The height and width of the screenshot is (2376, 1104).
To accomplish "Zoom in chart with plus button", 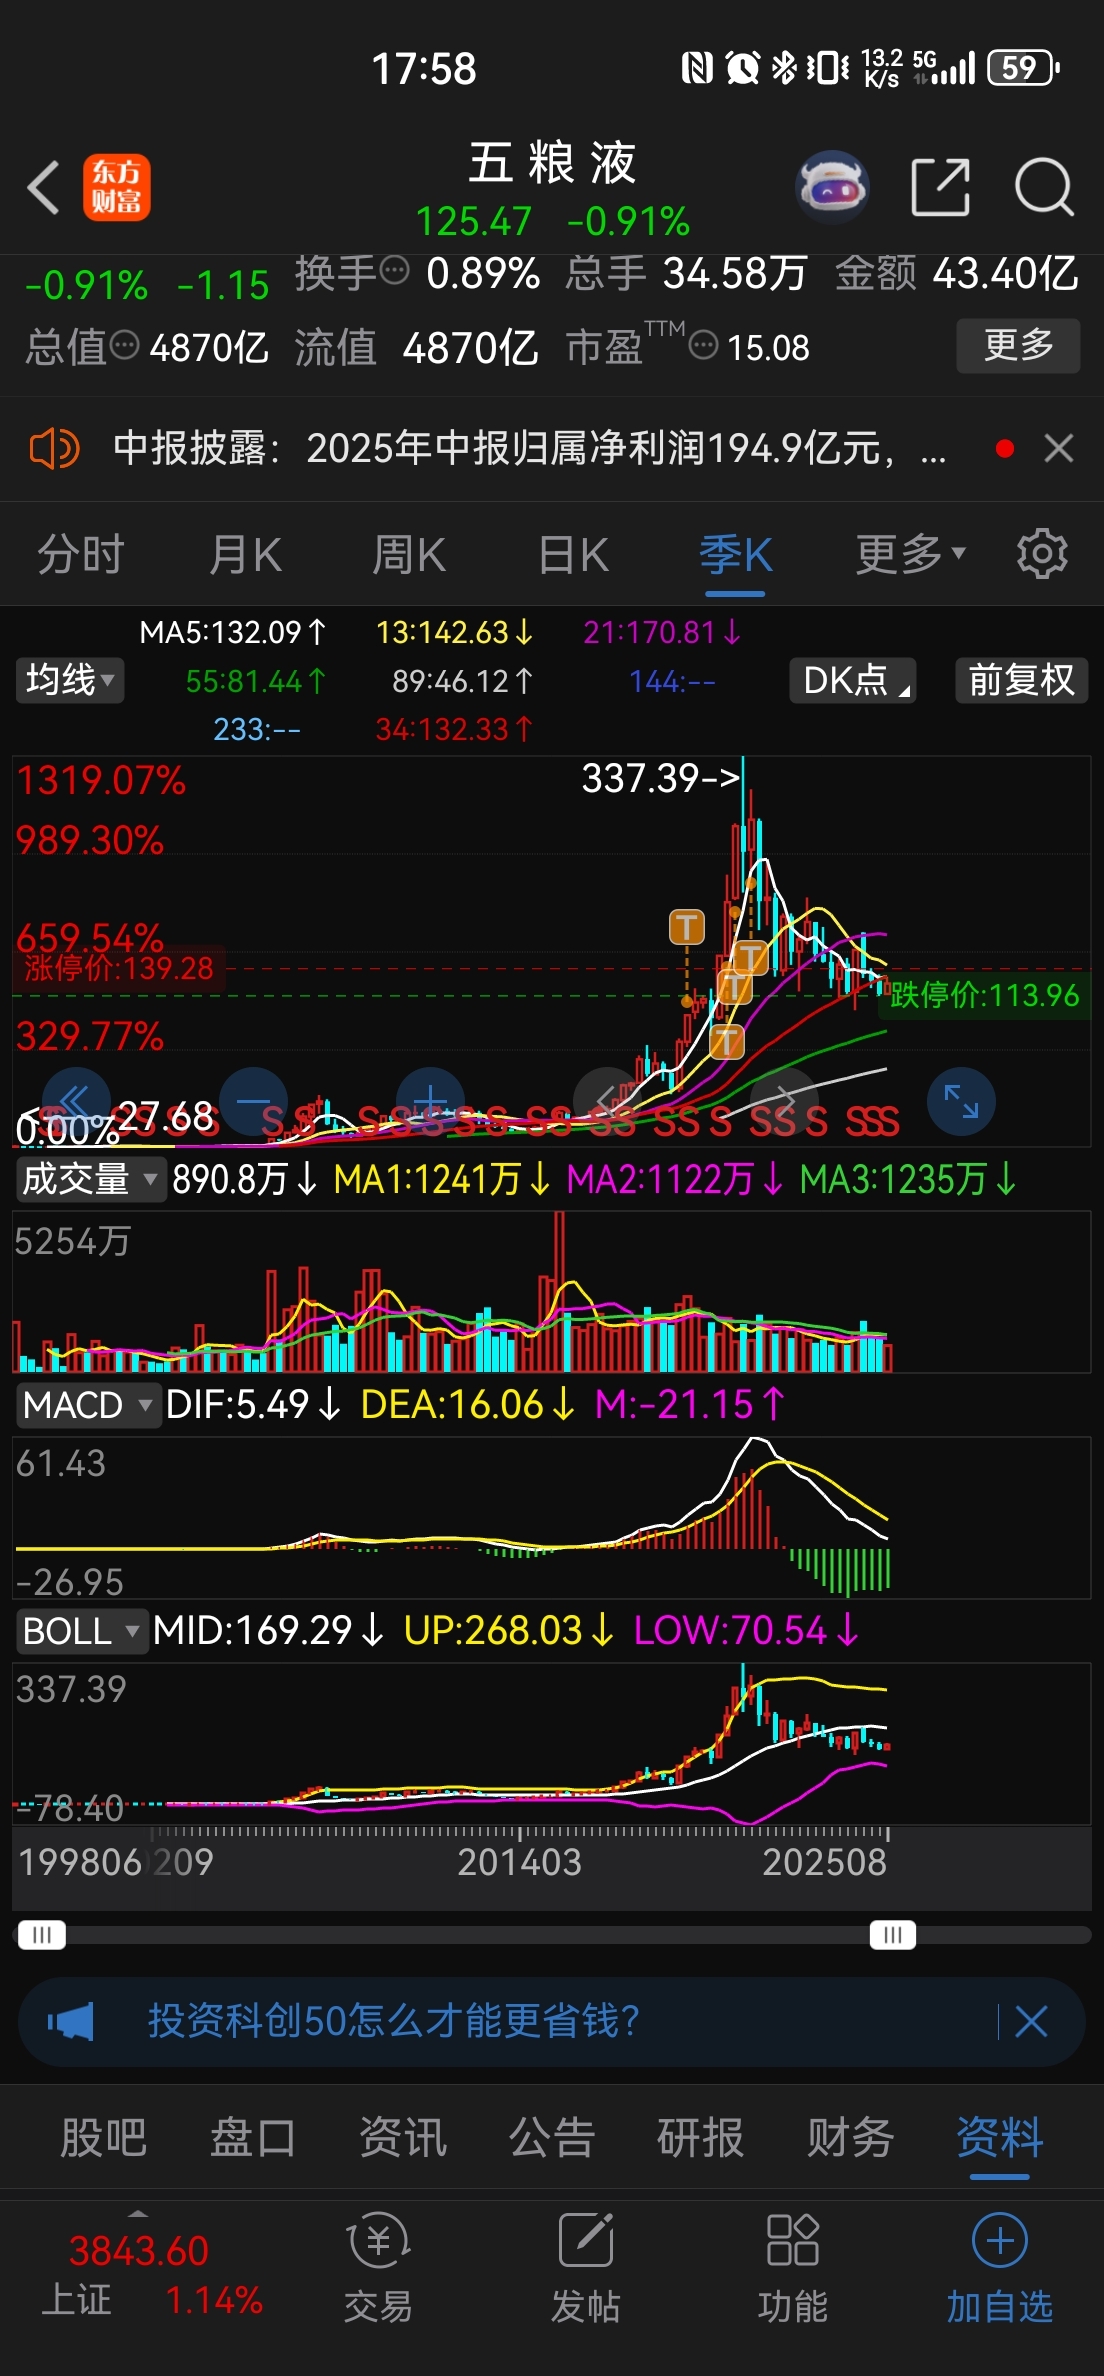I will click(431, 1101).
